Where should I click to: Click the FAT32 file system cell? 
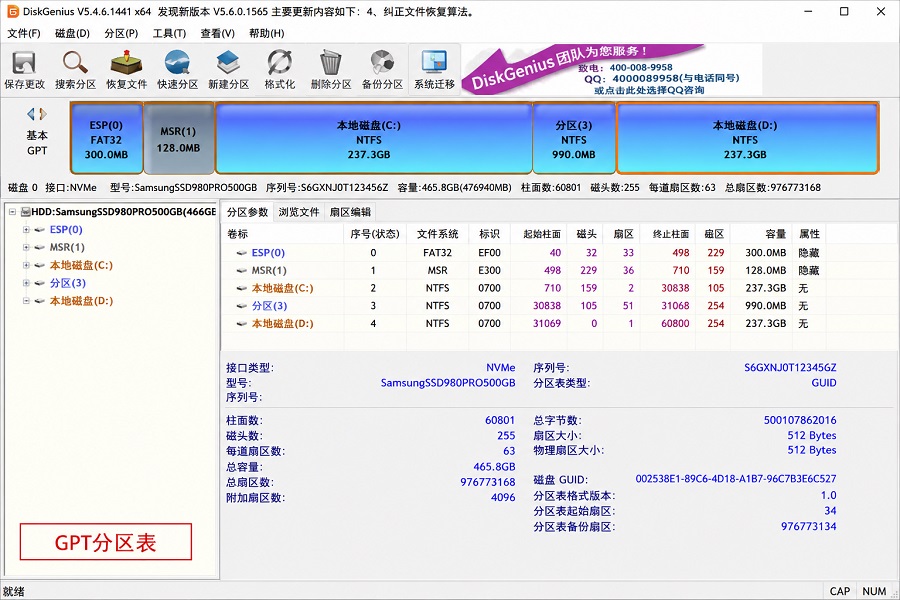tap(437, 253)
